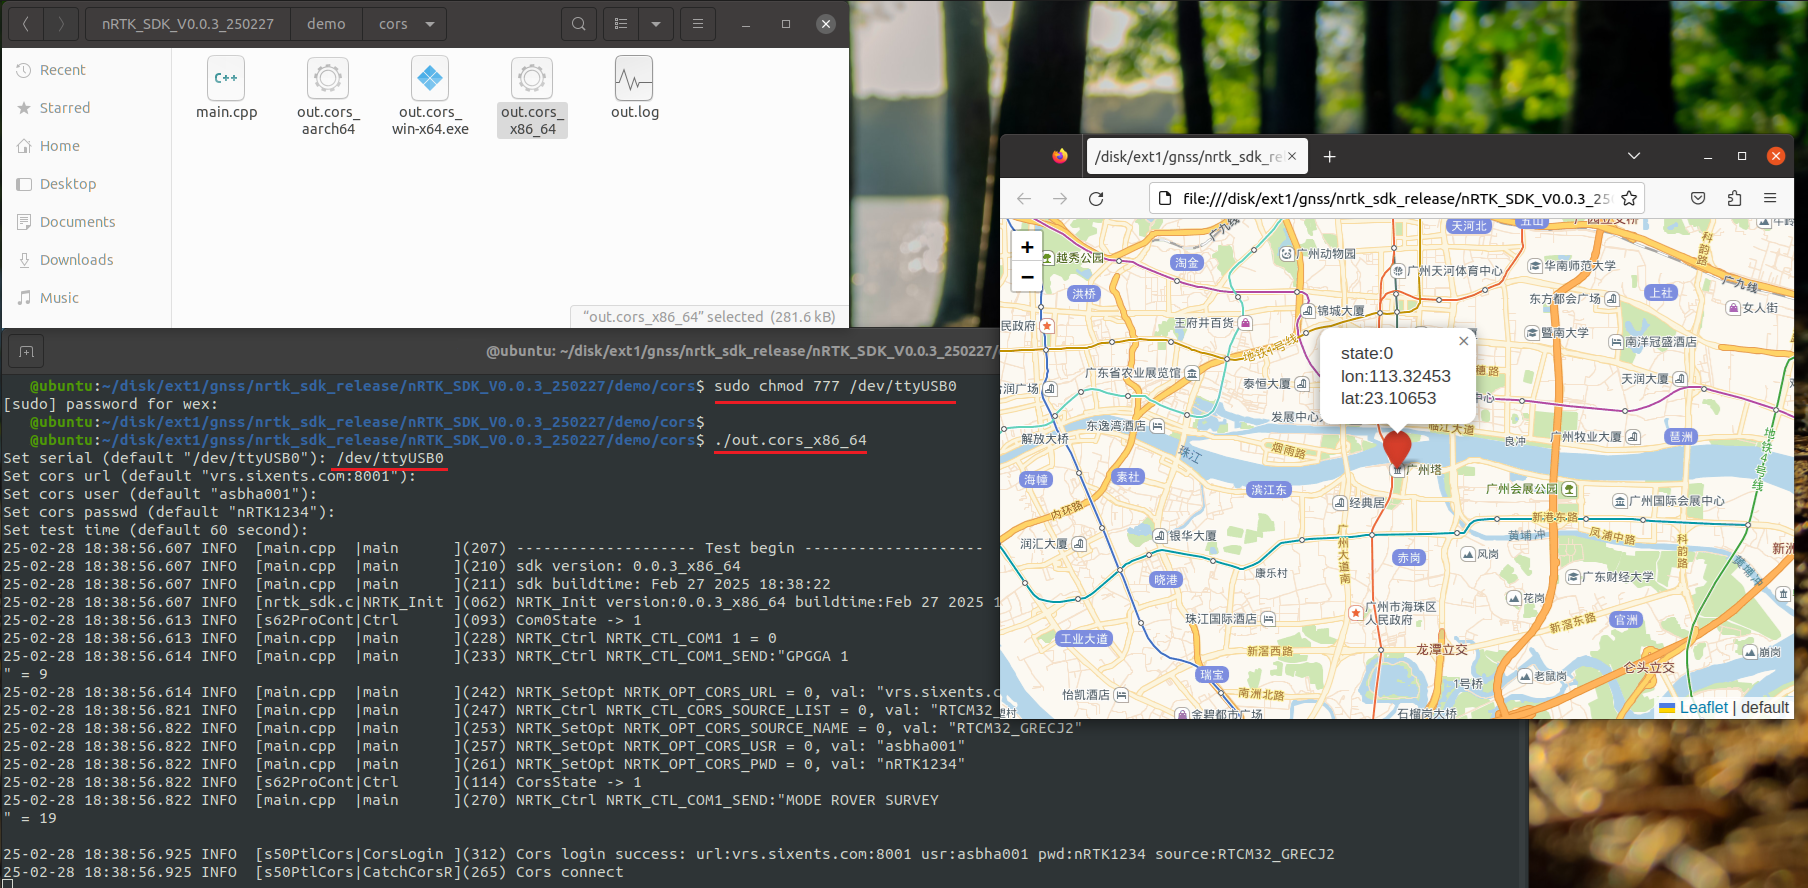Screen dimensions: 1808x888
Task: Zoom out on the map
Action: pos(1027,277)
